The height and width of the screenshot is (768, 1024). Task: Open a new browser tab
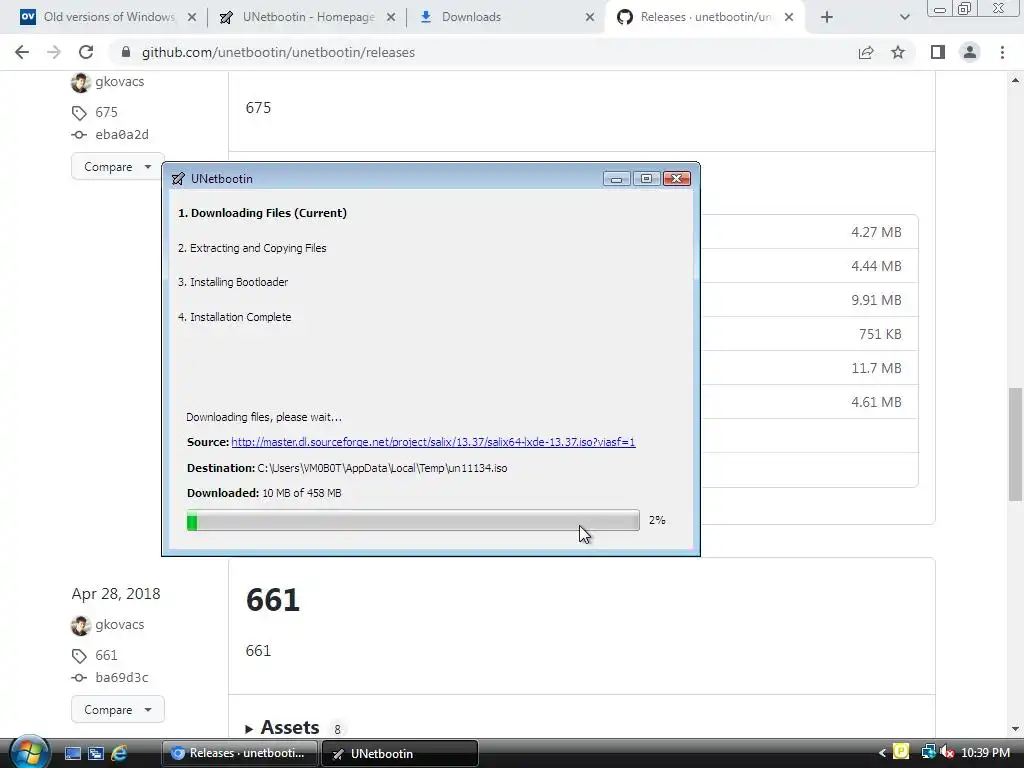[827, 17]
